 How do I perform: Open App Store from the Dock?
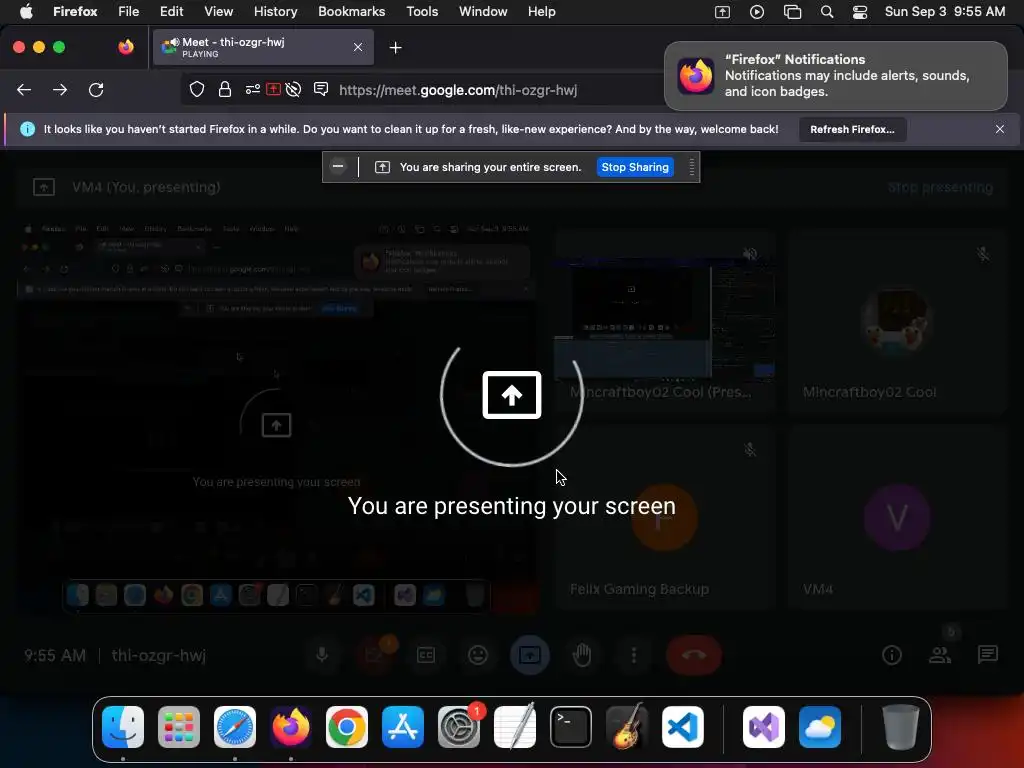click(403, 727)
